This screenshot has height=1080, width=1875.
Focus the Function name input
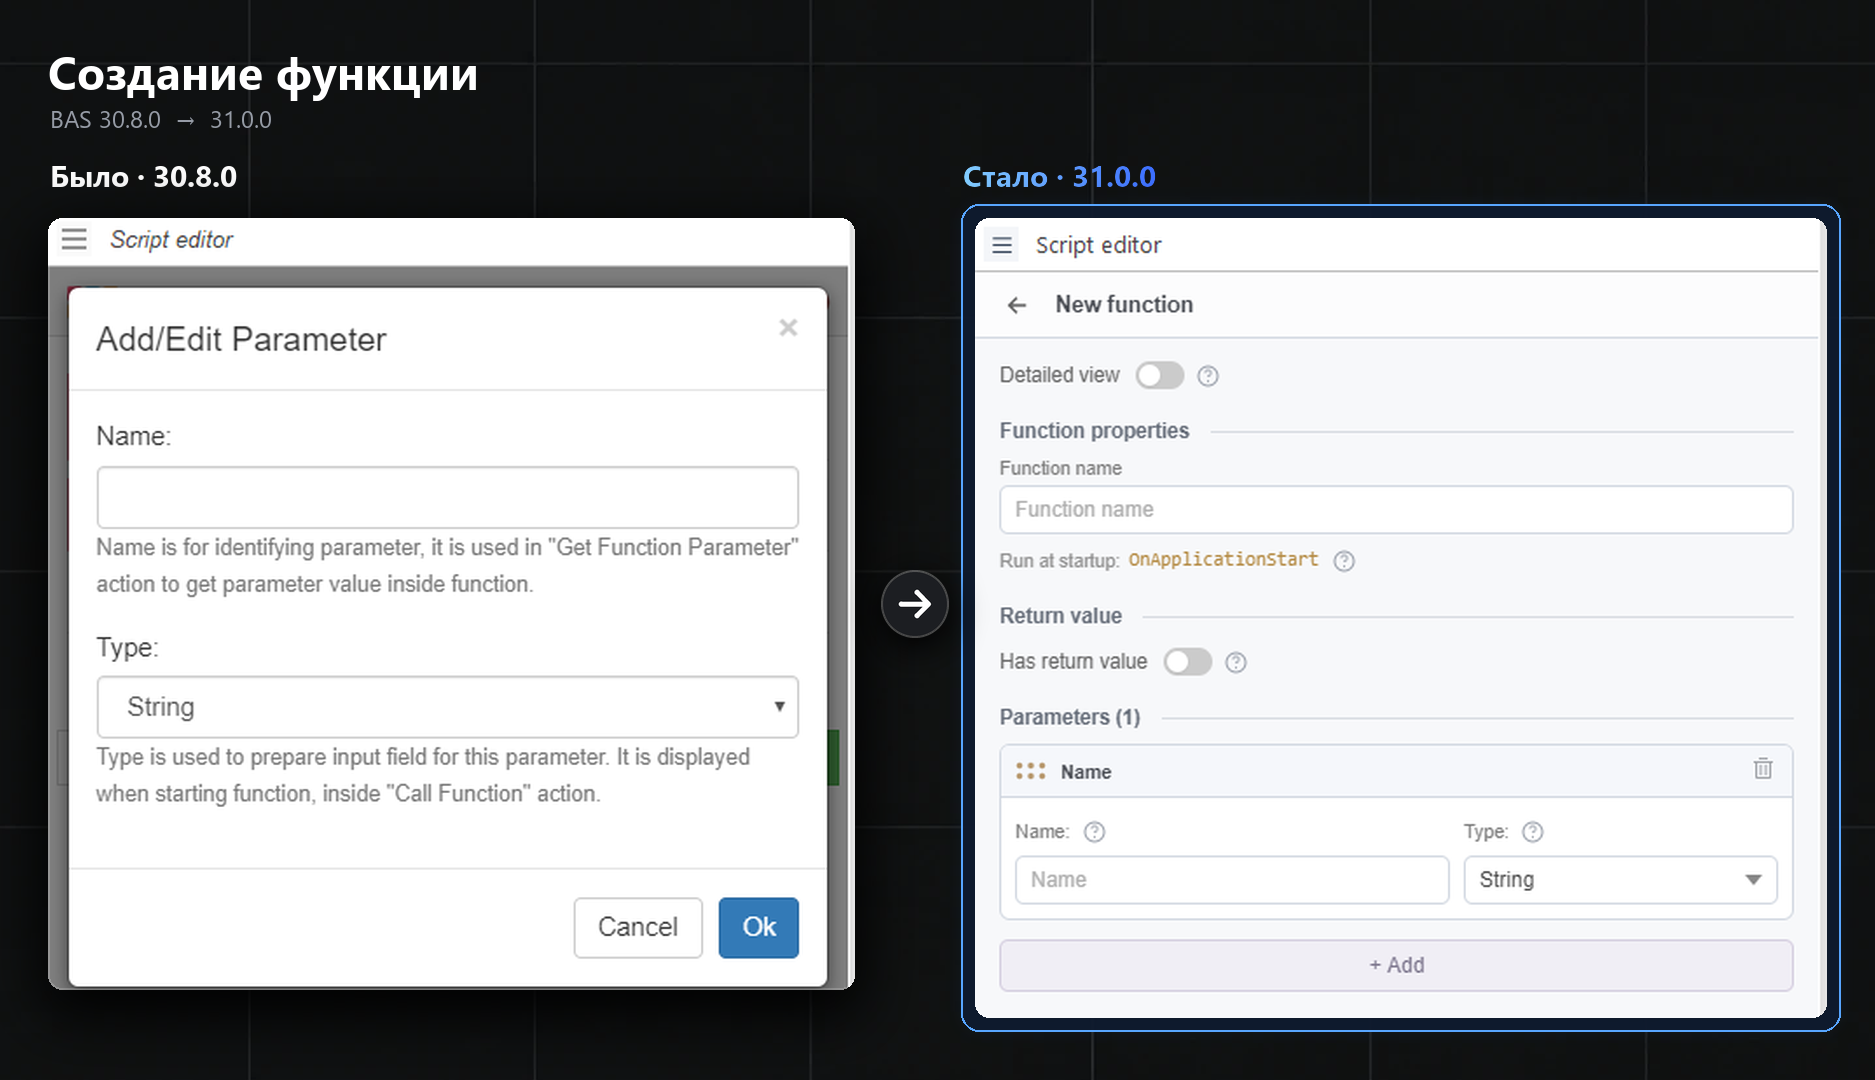point(1396,510)
